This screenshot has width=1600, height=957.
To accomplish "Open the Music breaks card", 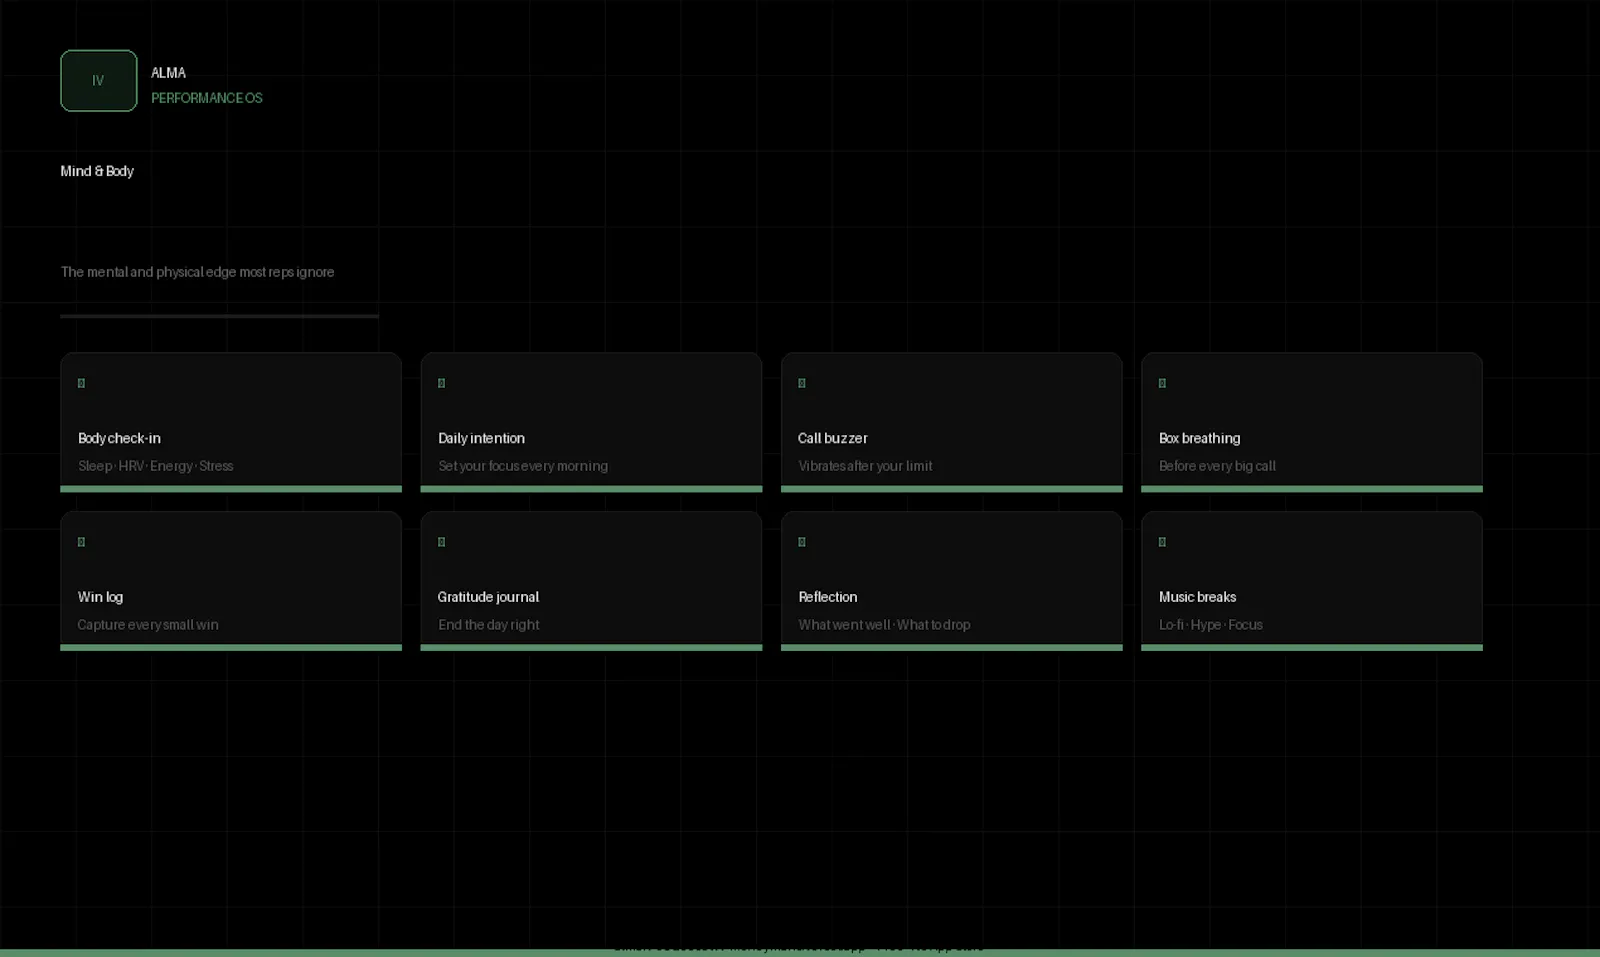I will click(x=1312, y=581).
